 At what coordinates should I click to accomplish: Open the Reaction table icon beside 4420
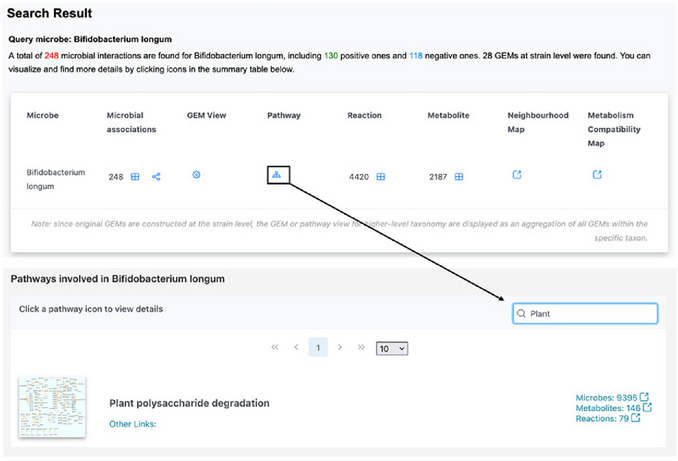pyautogui.click(x=381, y=176)
